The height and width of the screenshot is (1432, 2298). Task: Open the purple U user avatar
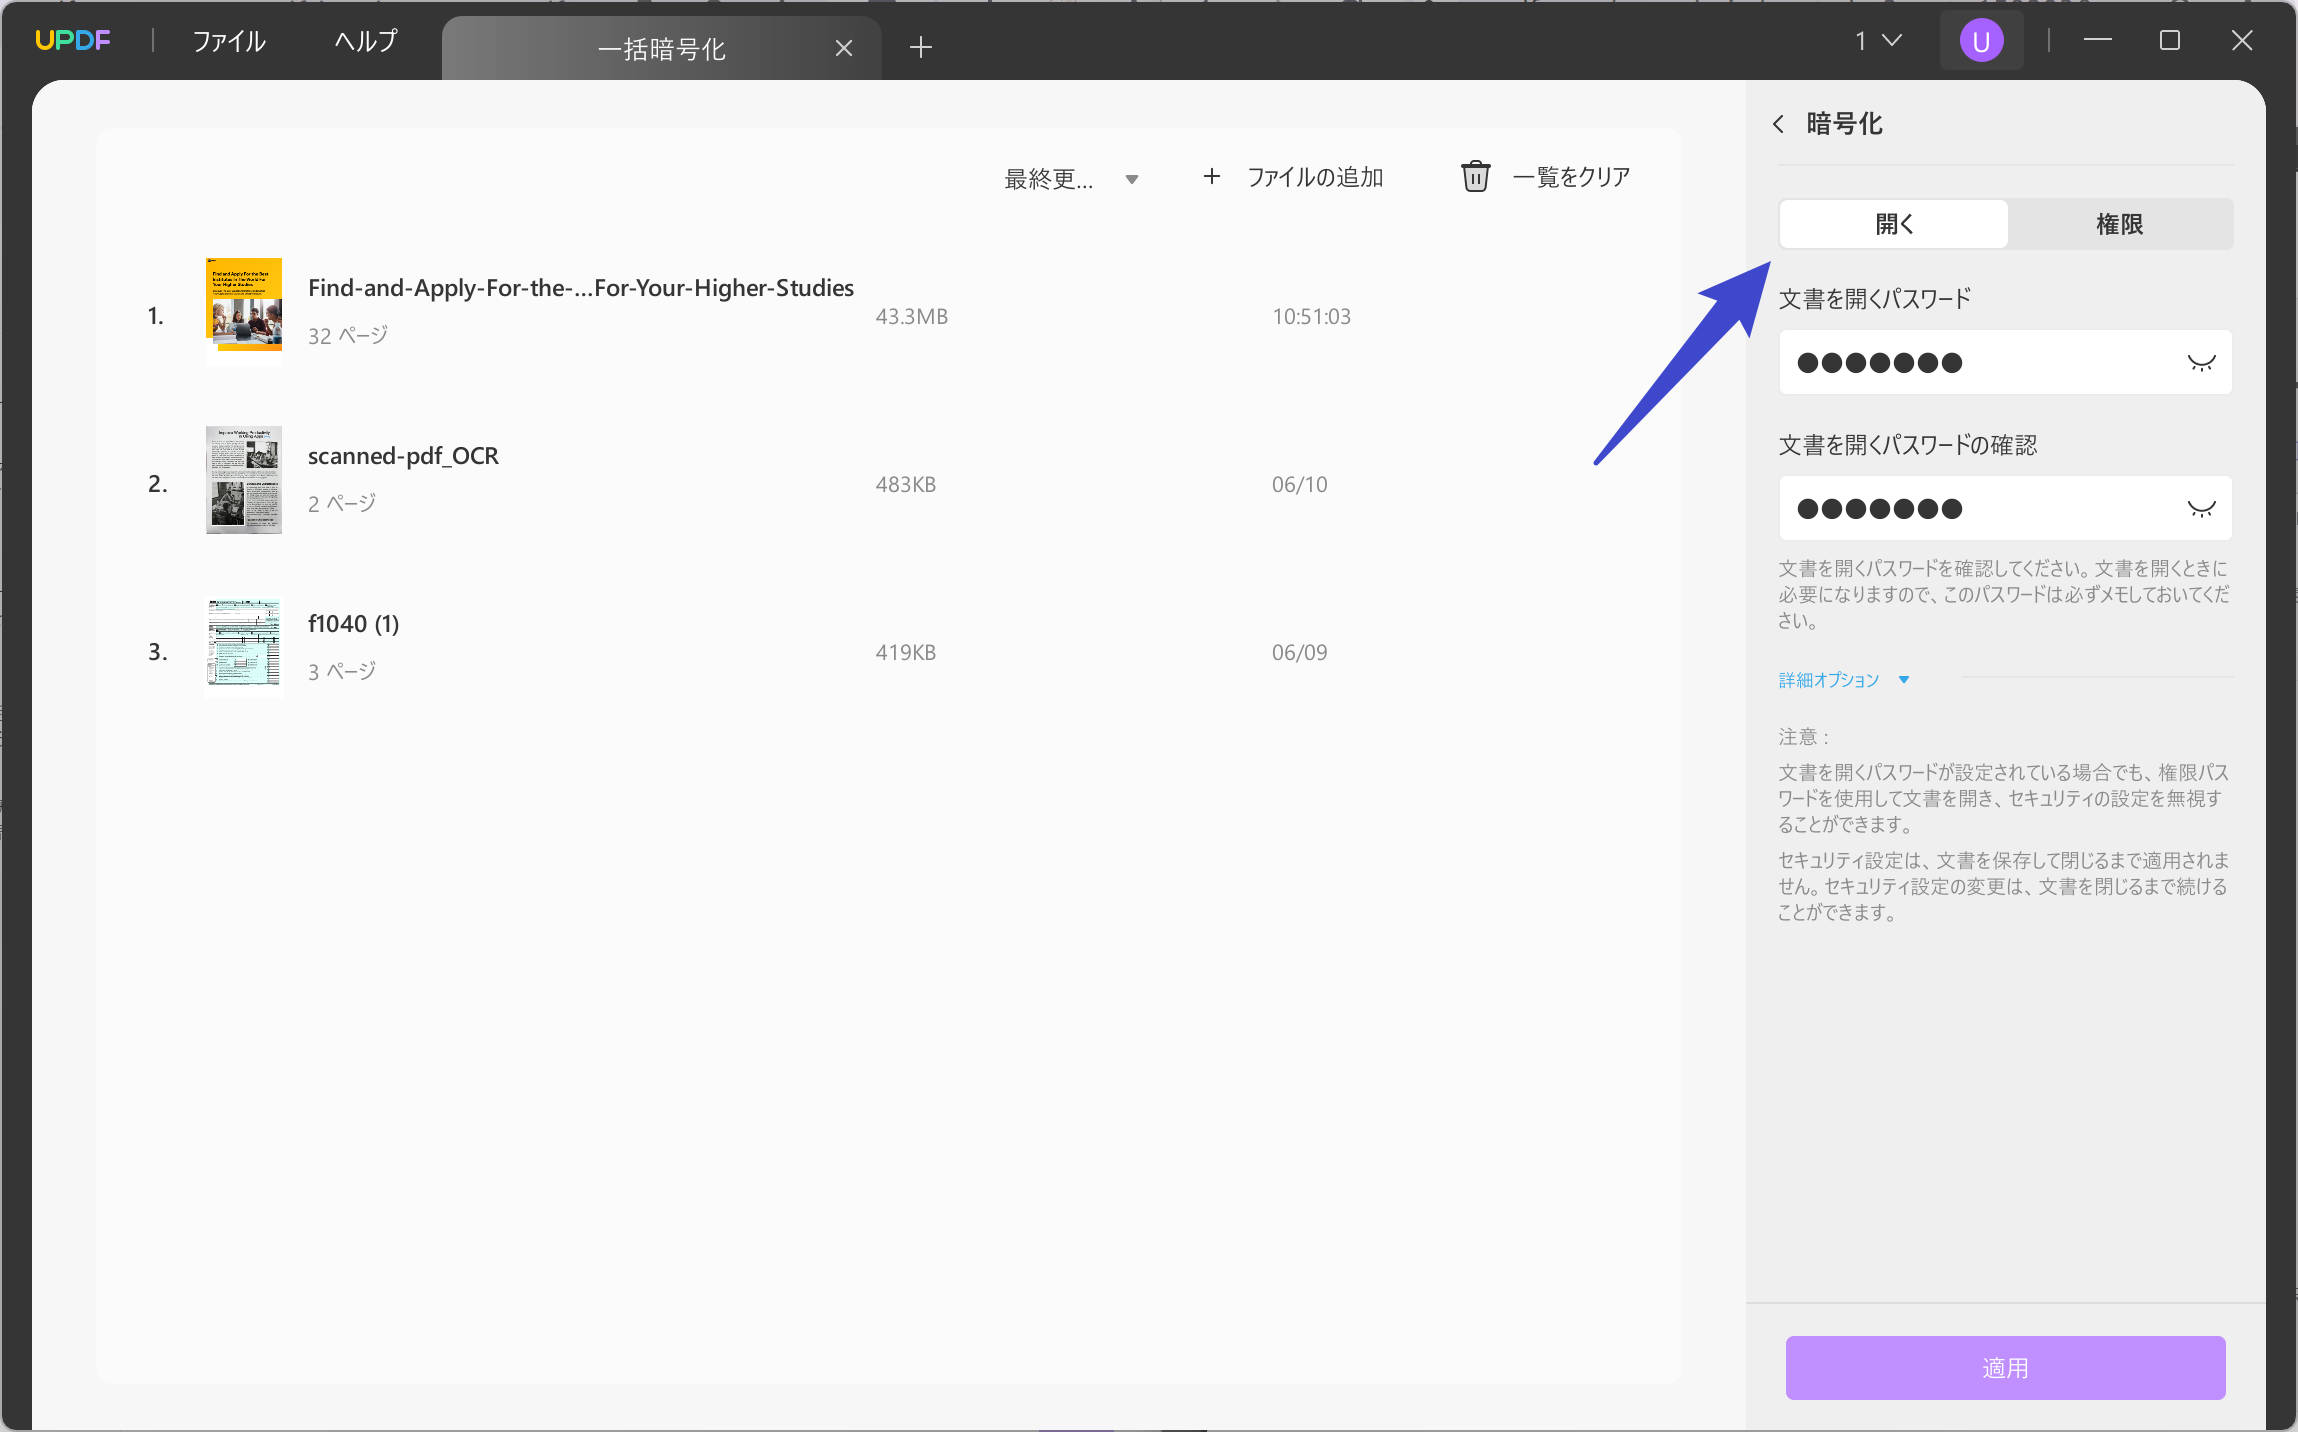[1980, 41]
